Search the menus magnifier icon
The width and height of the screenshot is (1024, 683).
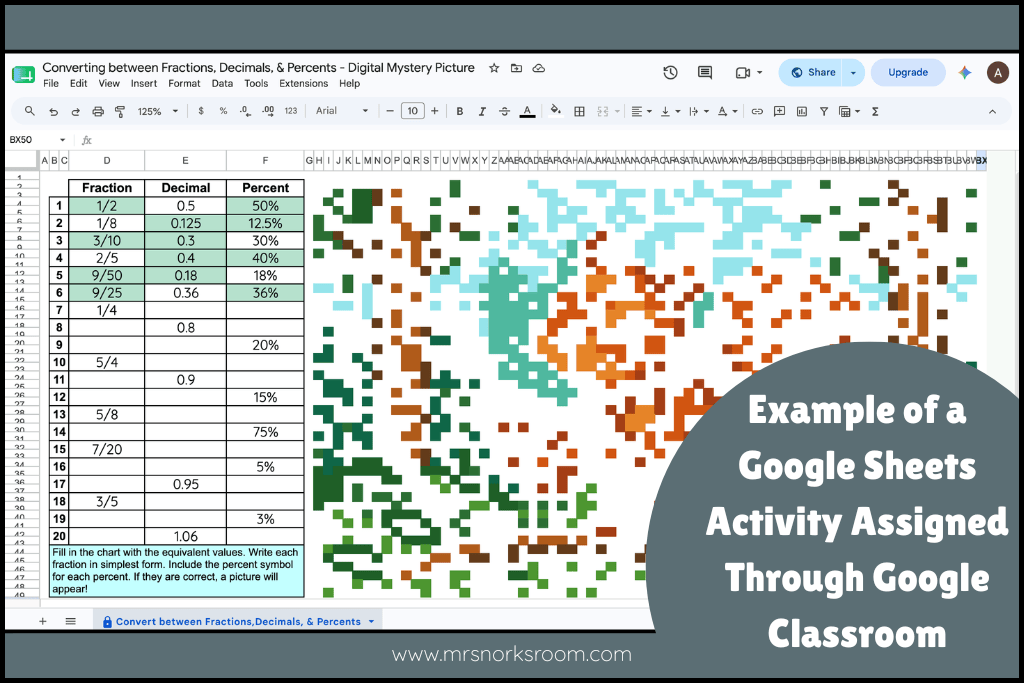click(x=30, y=111)
